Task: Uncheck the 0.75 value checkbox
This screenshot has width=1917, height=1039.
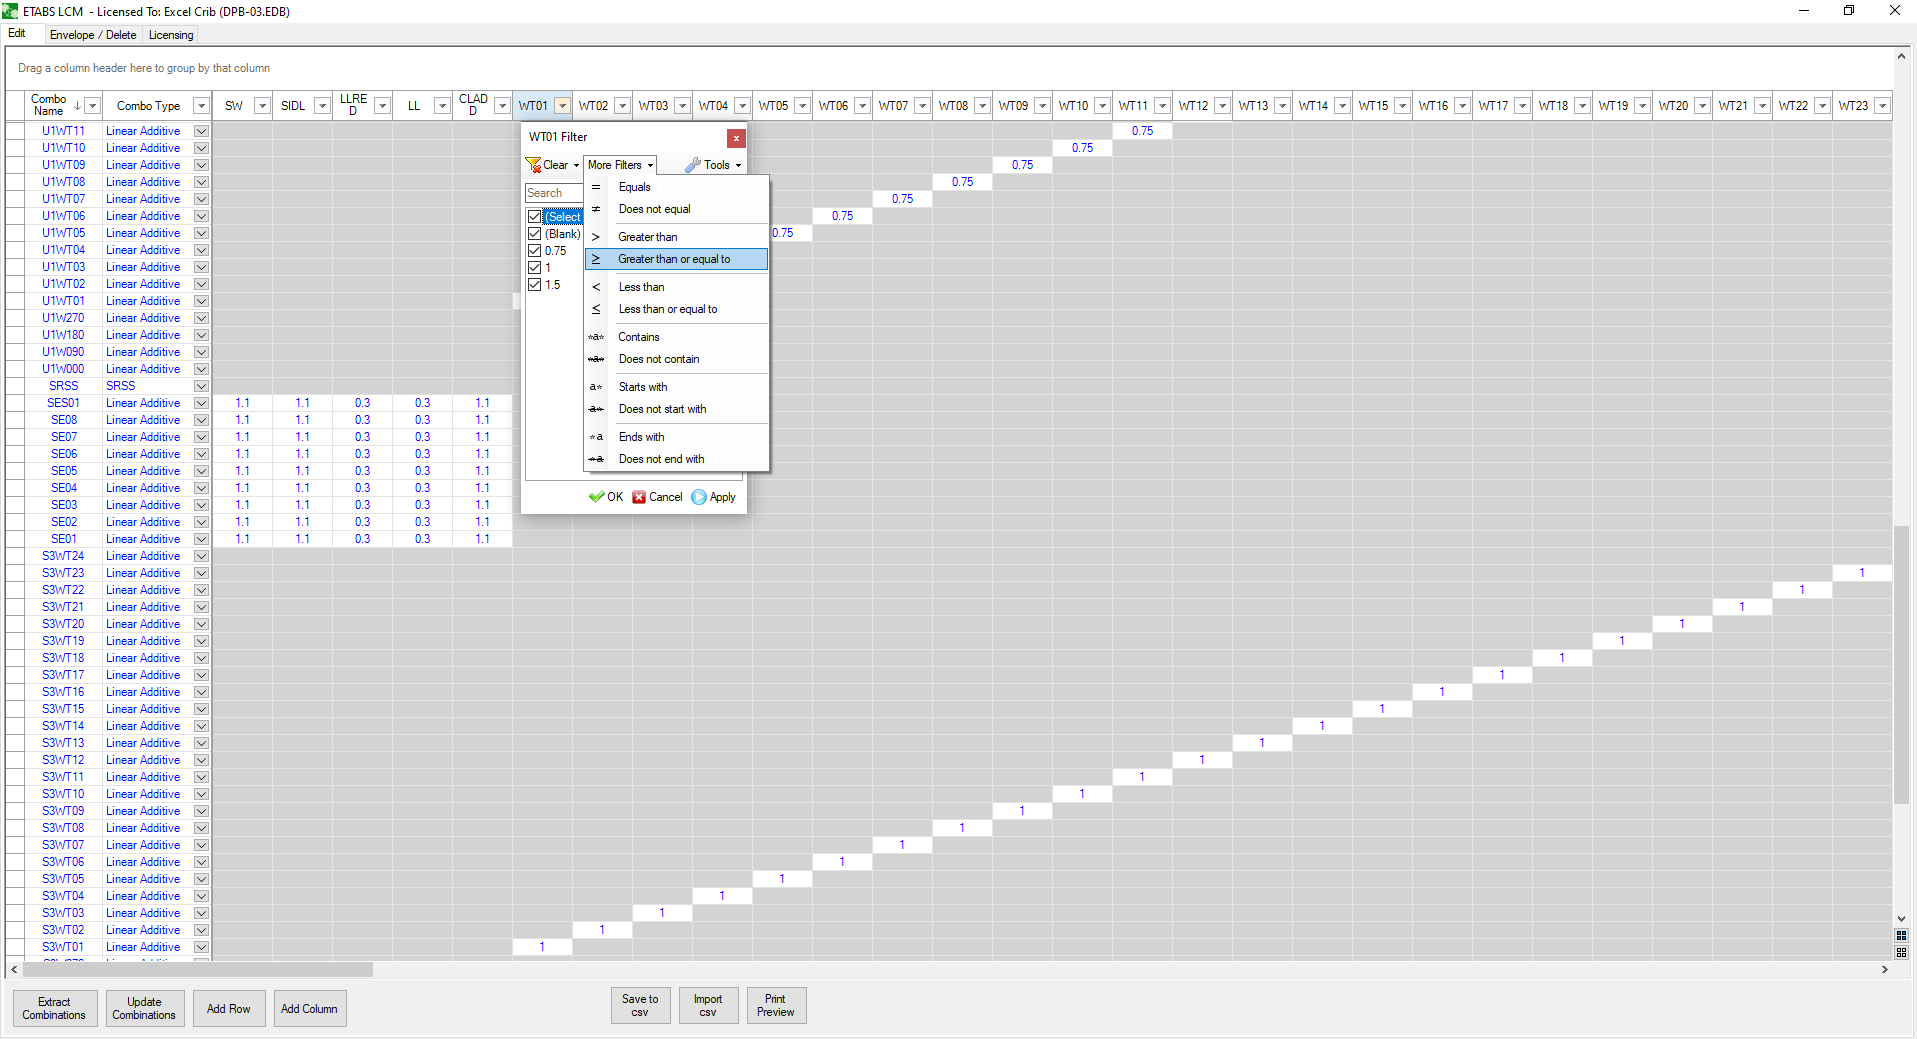Action: pos(535,251)
